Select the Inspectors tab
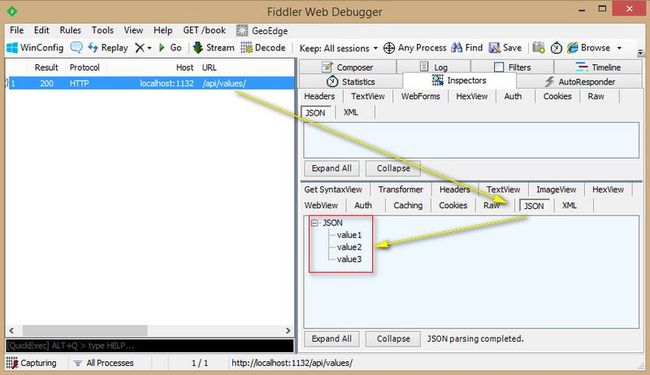Image resolution: width=650 pixels, height=375 pixels. (459, 80)
